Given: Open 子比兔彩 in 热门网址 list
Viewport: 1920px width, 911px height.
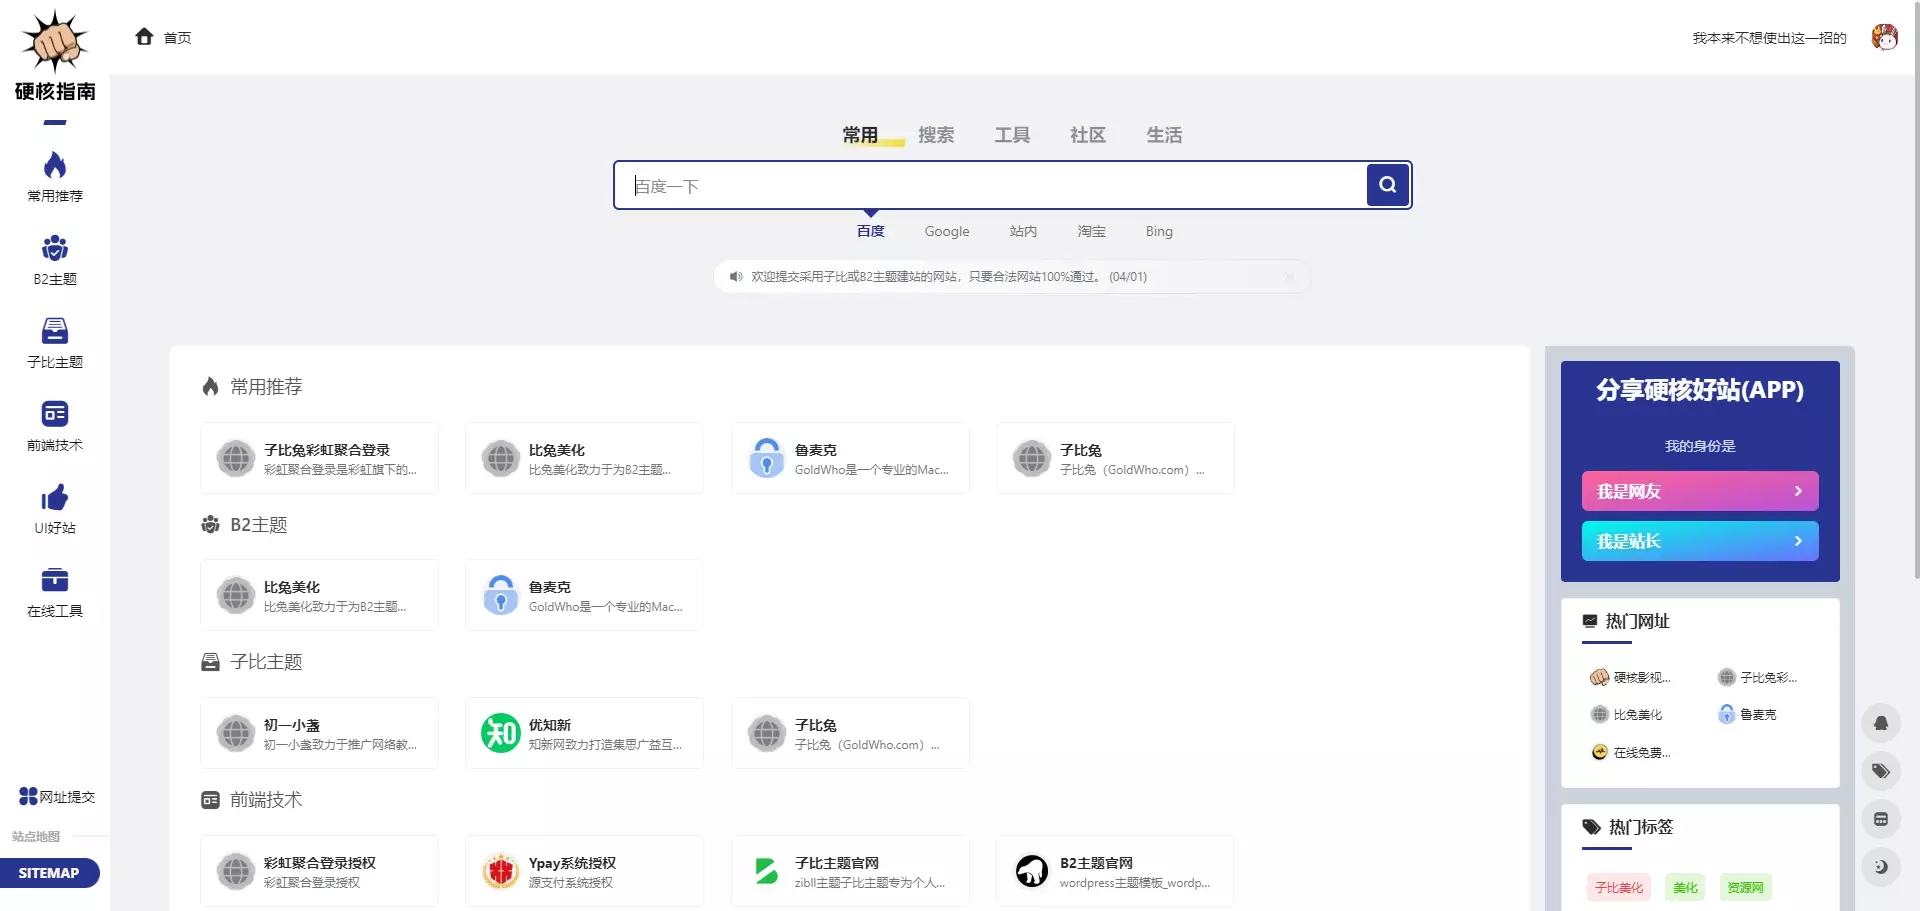Looking at the screenshot, I should coord(1757,677).
